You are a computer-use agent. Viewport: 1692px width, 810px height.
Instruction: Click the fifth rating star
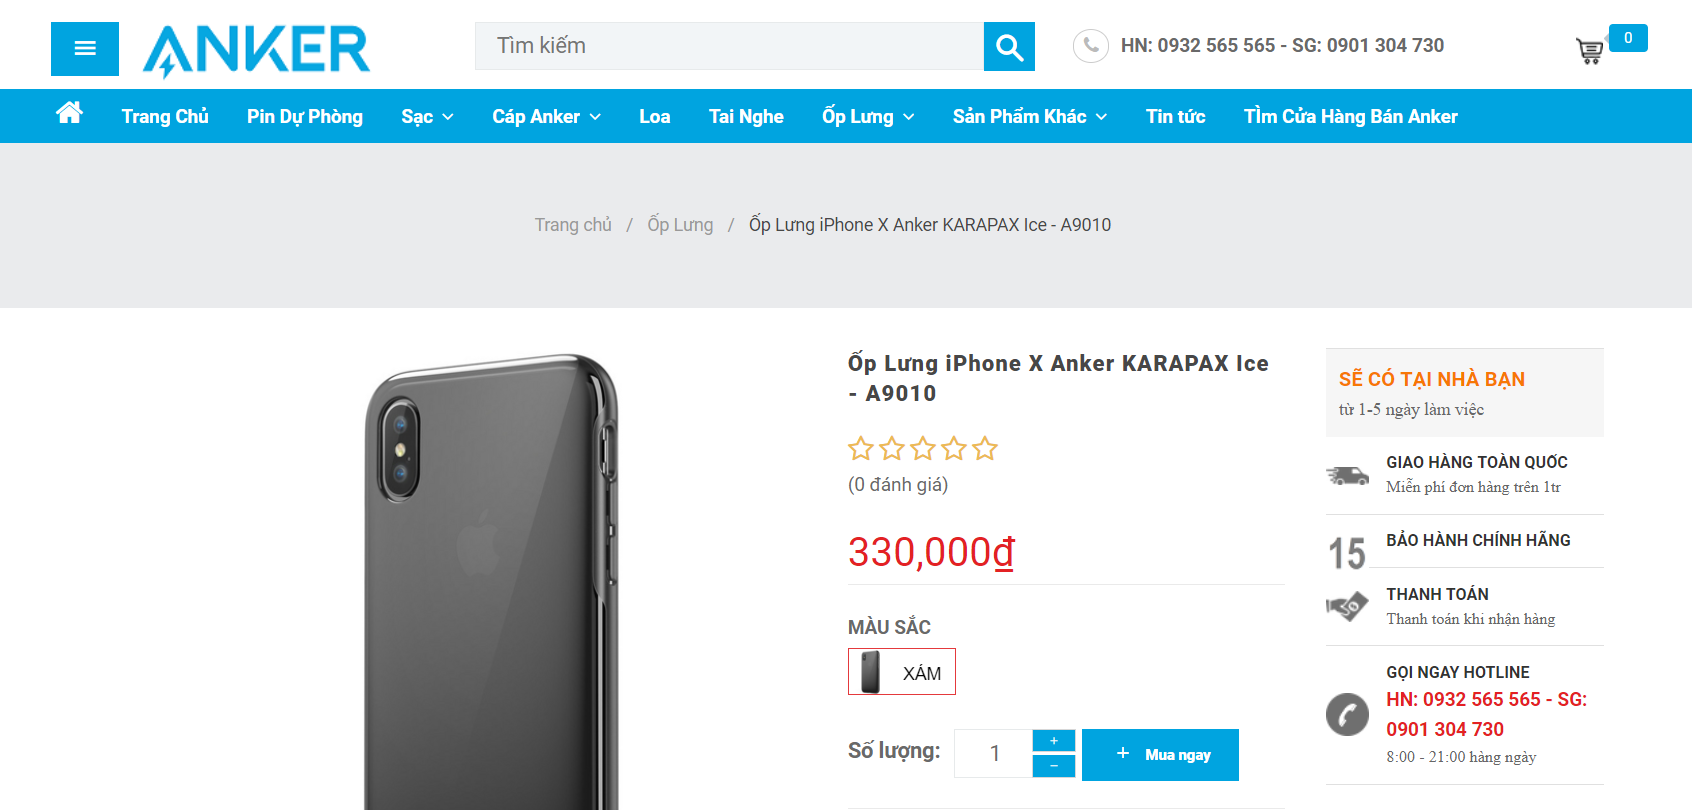coord(985,449)
